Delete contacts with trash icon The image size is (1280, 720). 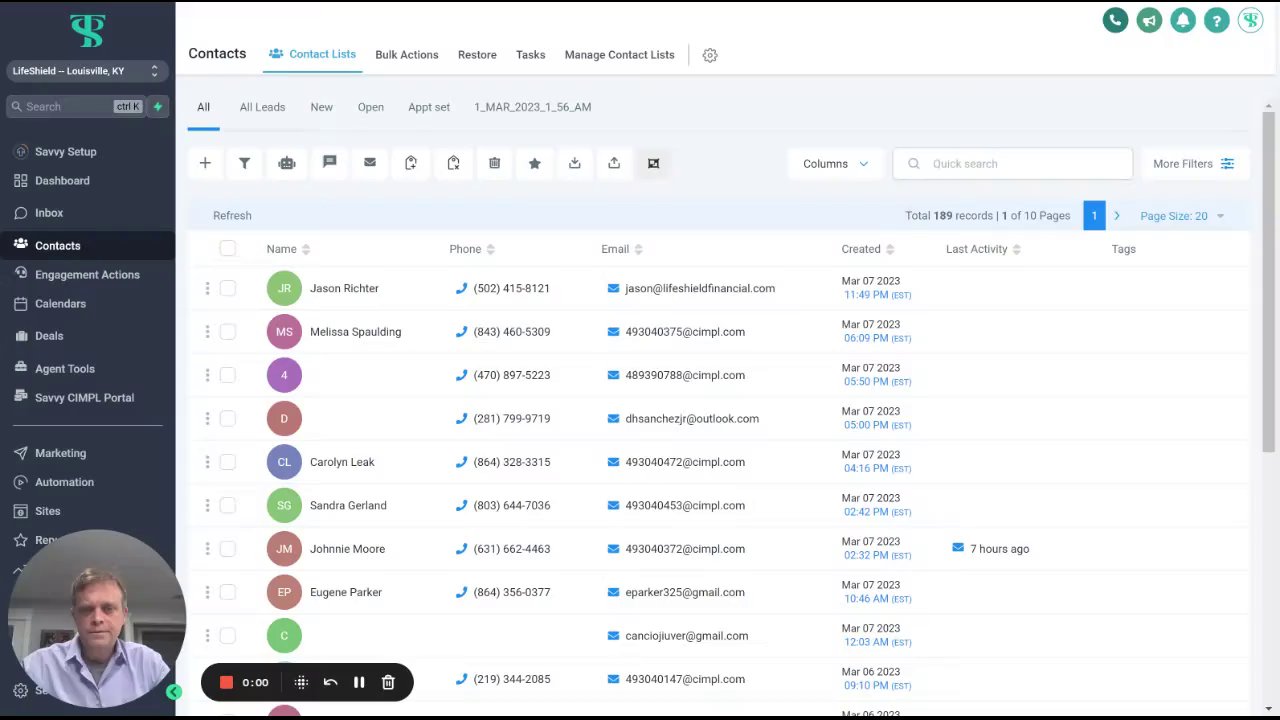(x=494, y=163)
